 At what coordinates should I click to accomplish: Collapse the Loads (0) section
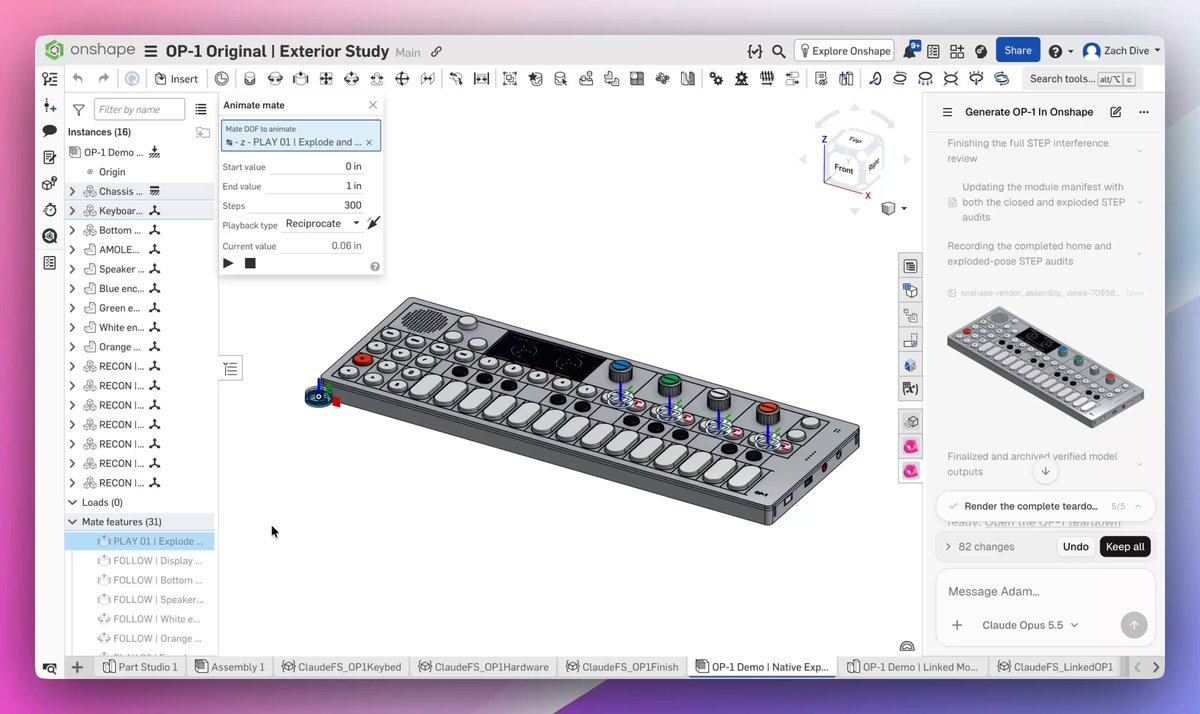coord(72,502)
